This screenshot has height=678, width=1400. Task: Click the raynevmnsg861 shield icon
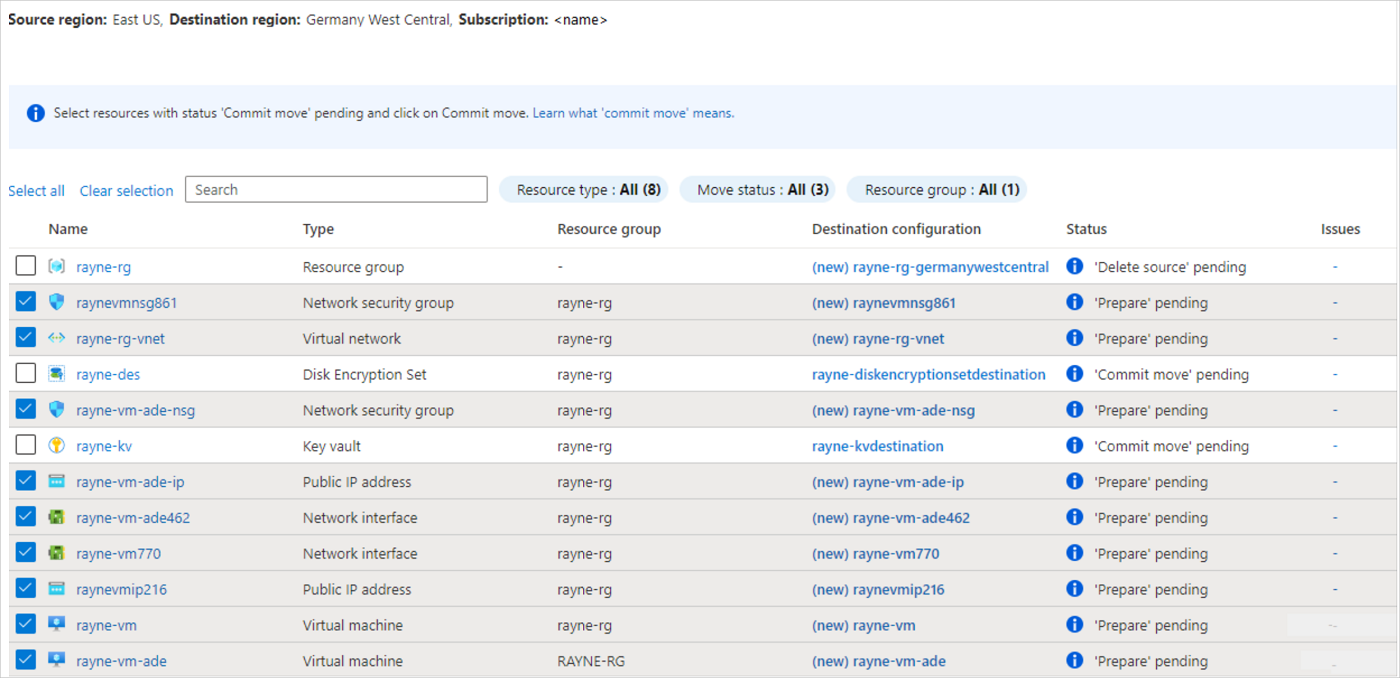(x=57, y=303)
